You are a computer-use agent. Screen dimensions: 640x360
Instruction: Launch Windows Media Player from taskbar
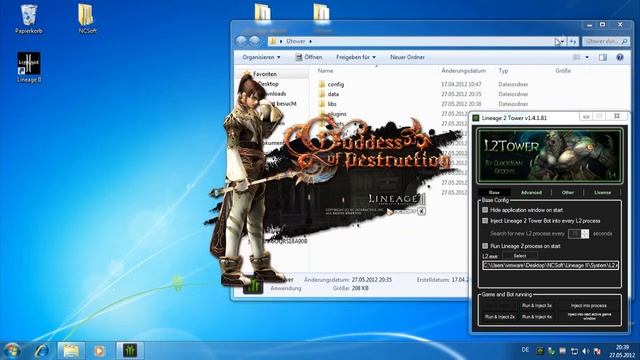[99, 351]
